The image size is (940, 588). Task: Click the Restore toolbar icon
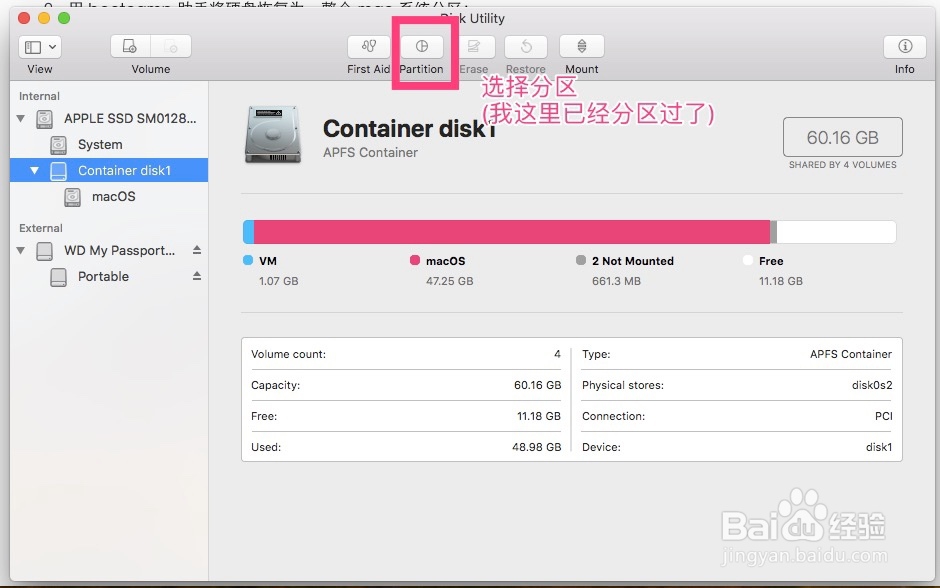(526, 46)
